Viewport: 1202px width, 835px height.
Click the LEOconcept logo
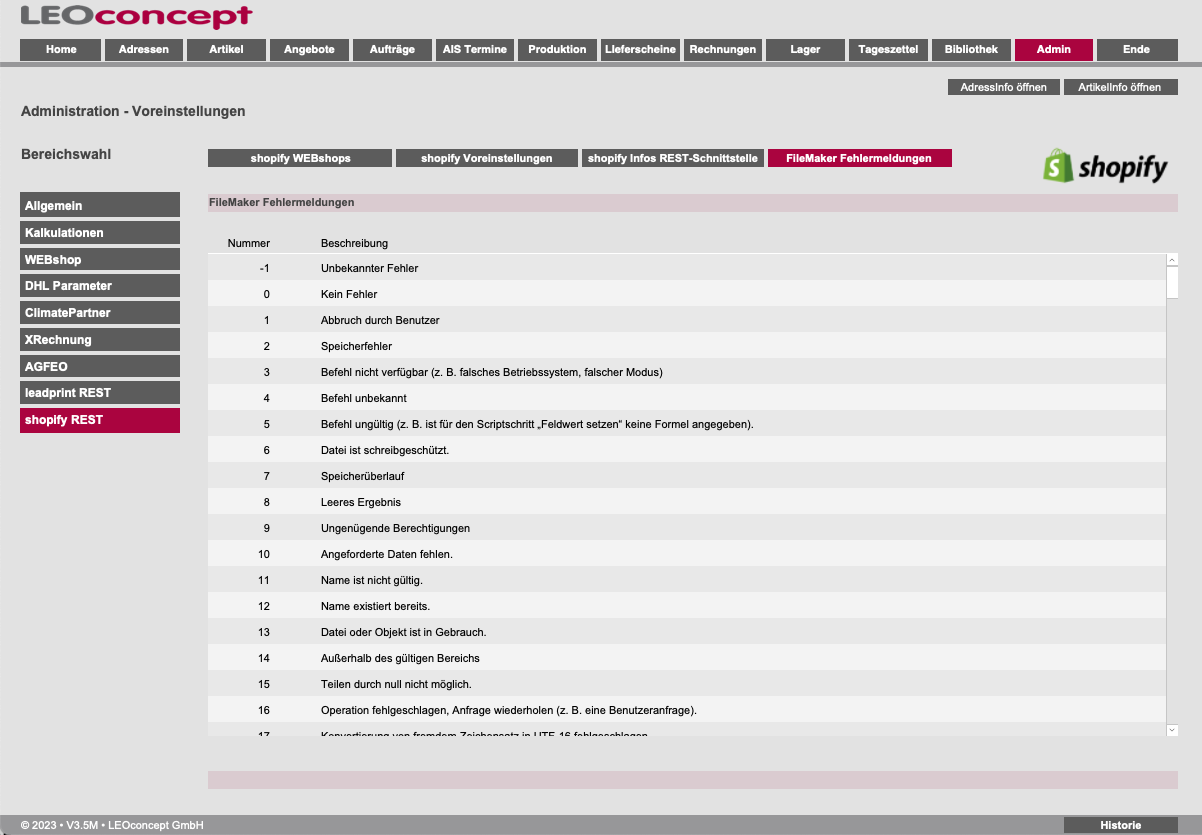[x=136, y=16]
